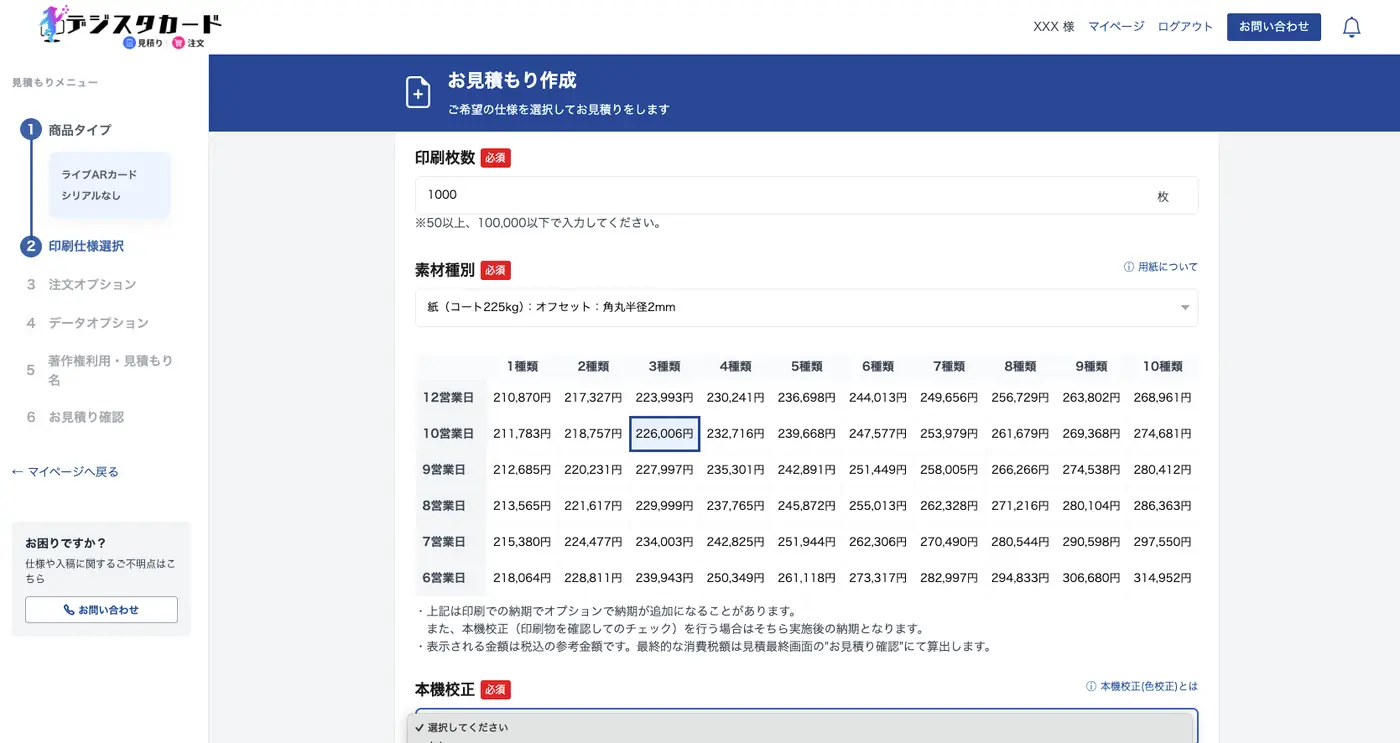Select price 217,327円 cell
The height and width of the screenshot is (743, 1400).
pos(593,398)
